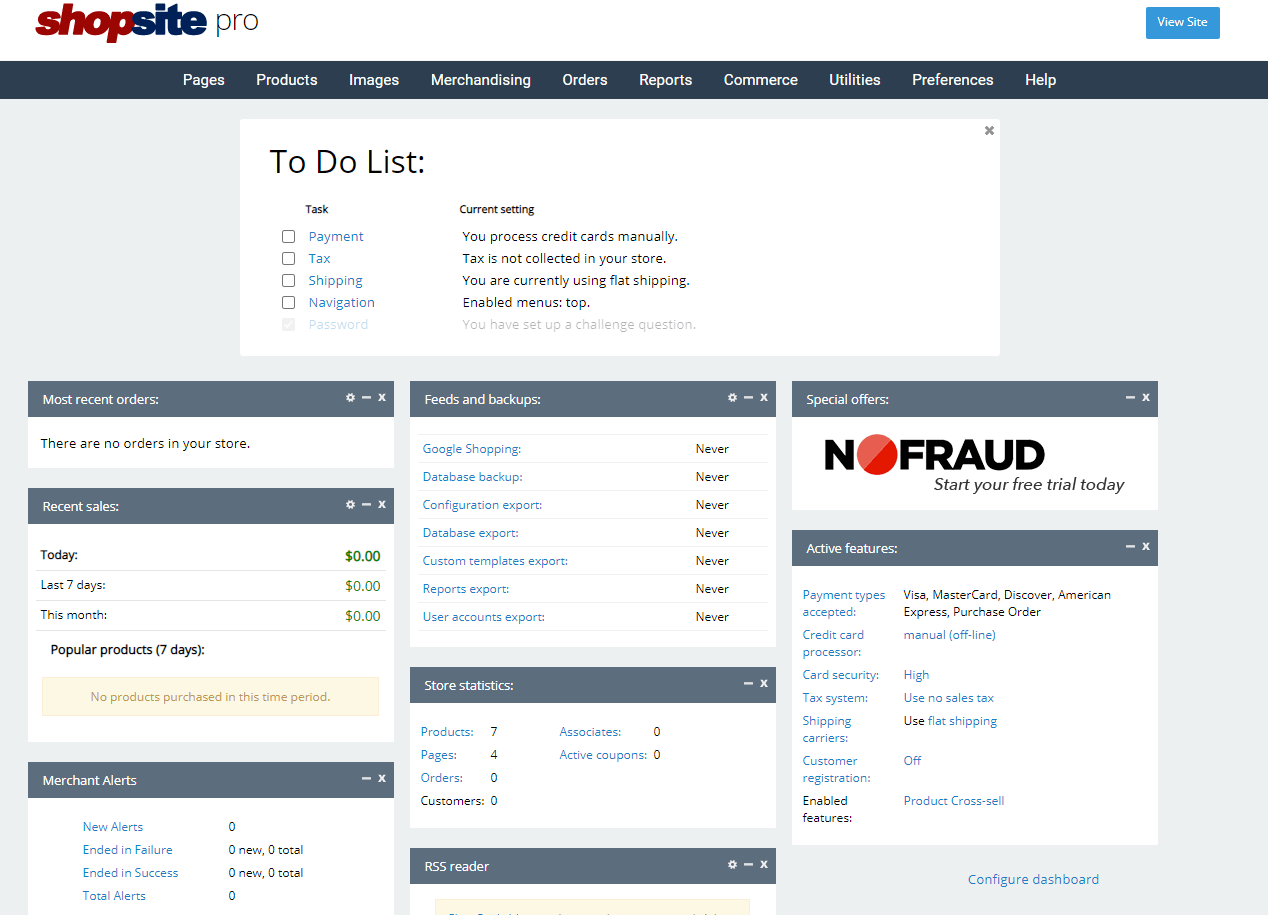Close the To Do List box

[x=989, y=131]
